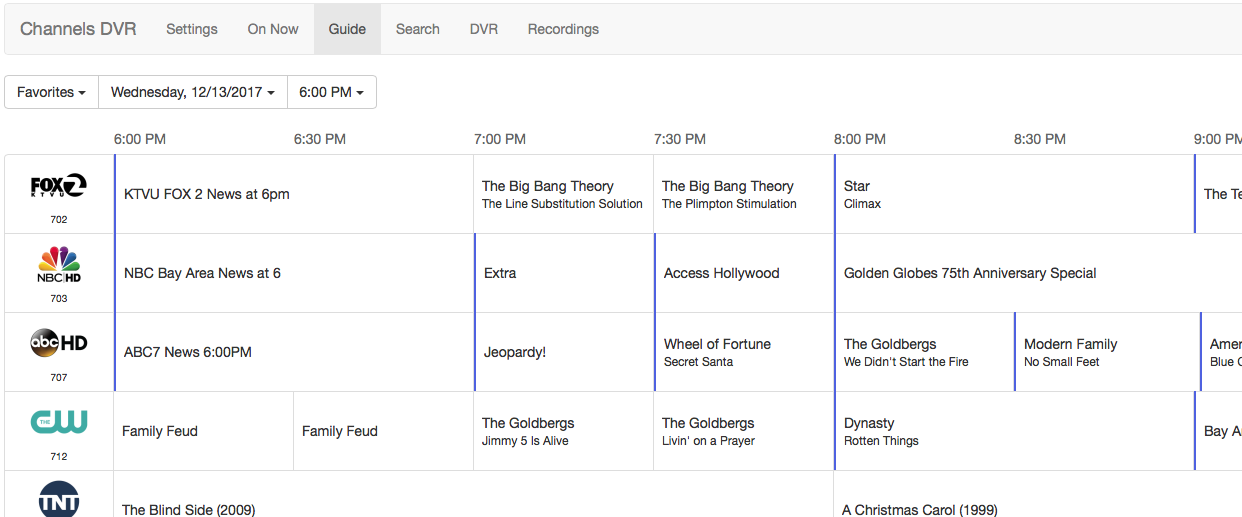The height and width of the screenshot is (517, 1242).
Task: Select the NBC HD peacock channel logo
Action: pyautogui.click(x=59, y=265)
